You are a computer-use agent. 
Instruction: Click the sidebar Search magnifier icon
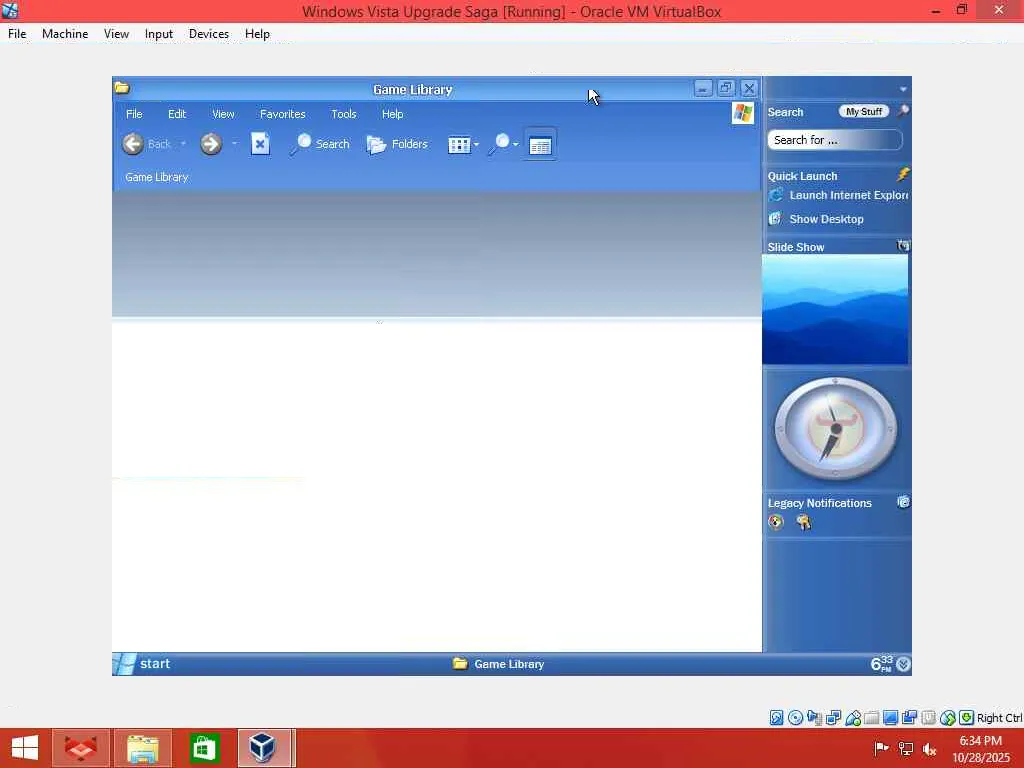pos(904,110)
